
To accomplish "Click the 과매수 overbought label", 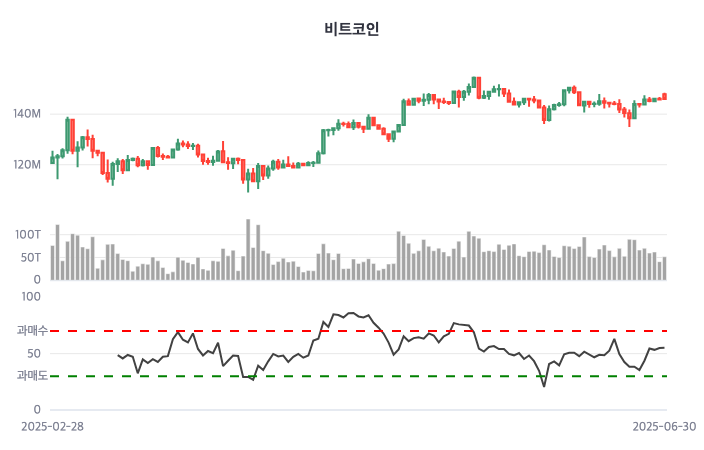I will [x=32, y=330].
